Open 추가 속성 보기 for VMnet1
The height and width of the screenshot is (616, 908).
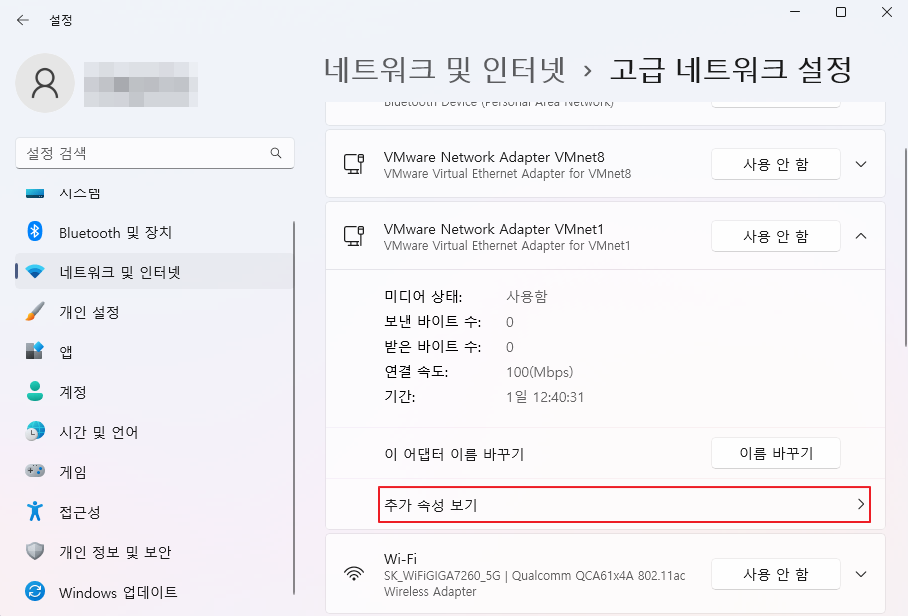pos(625,505)
